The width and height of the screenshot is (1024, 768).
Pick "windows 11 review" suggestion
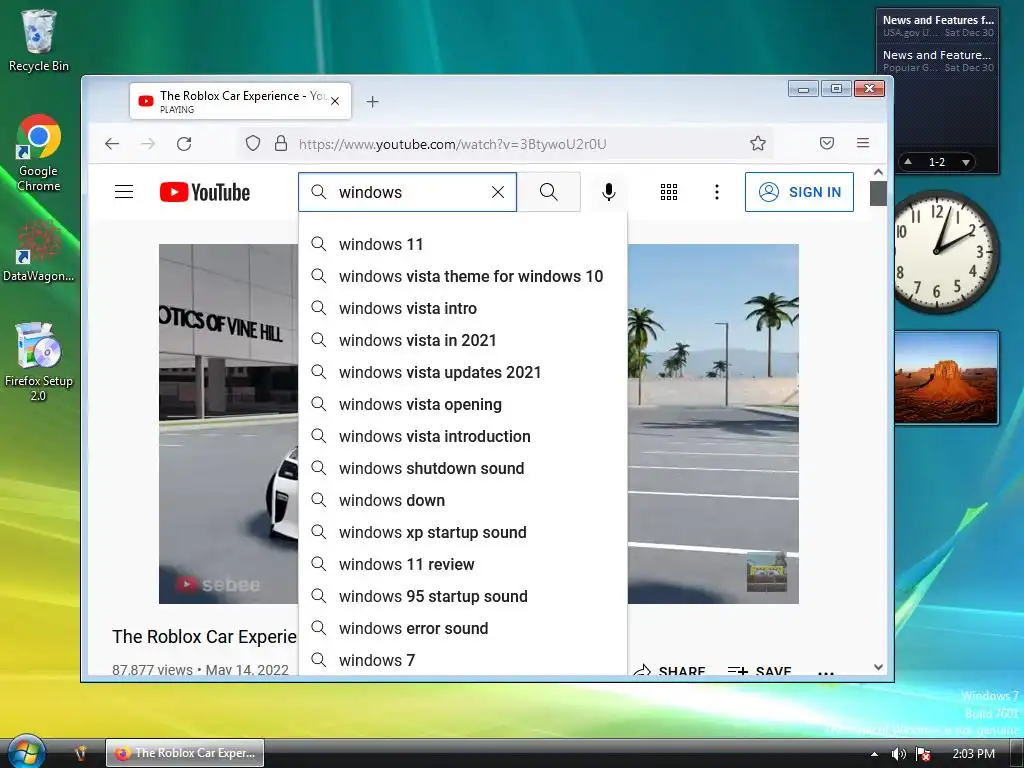coord(462,564)
